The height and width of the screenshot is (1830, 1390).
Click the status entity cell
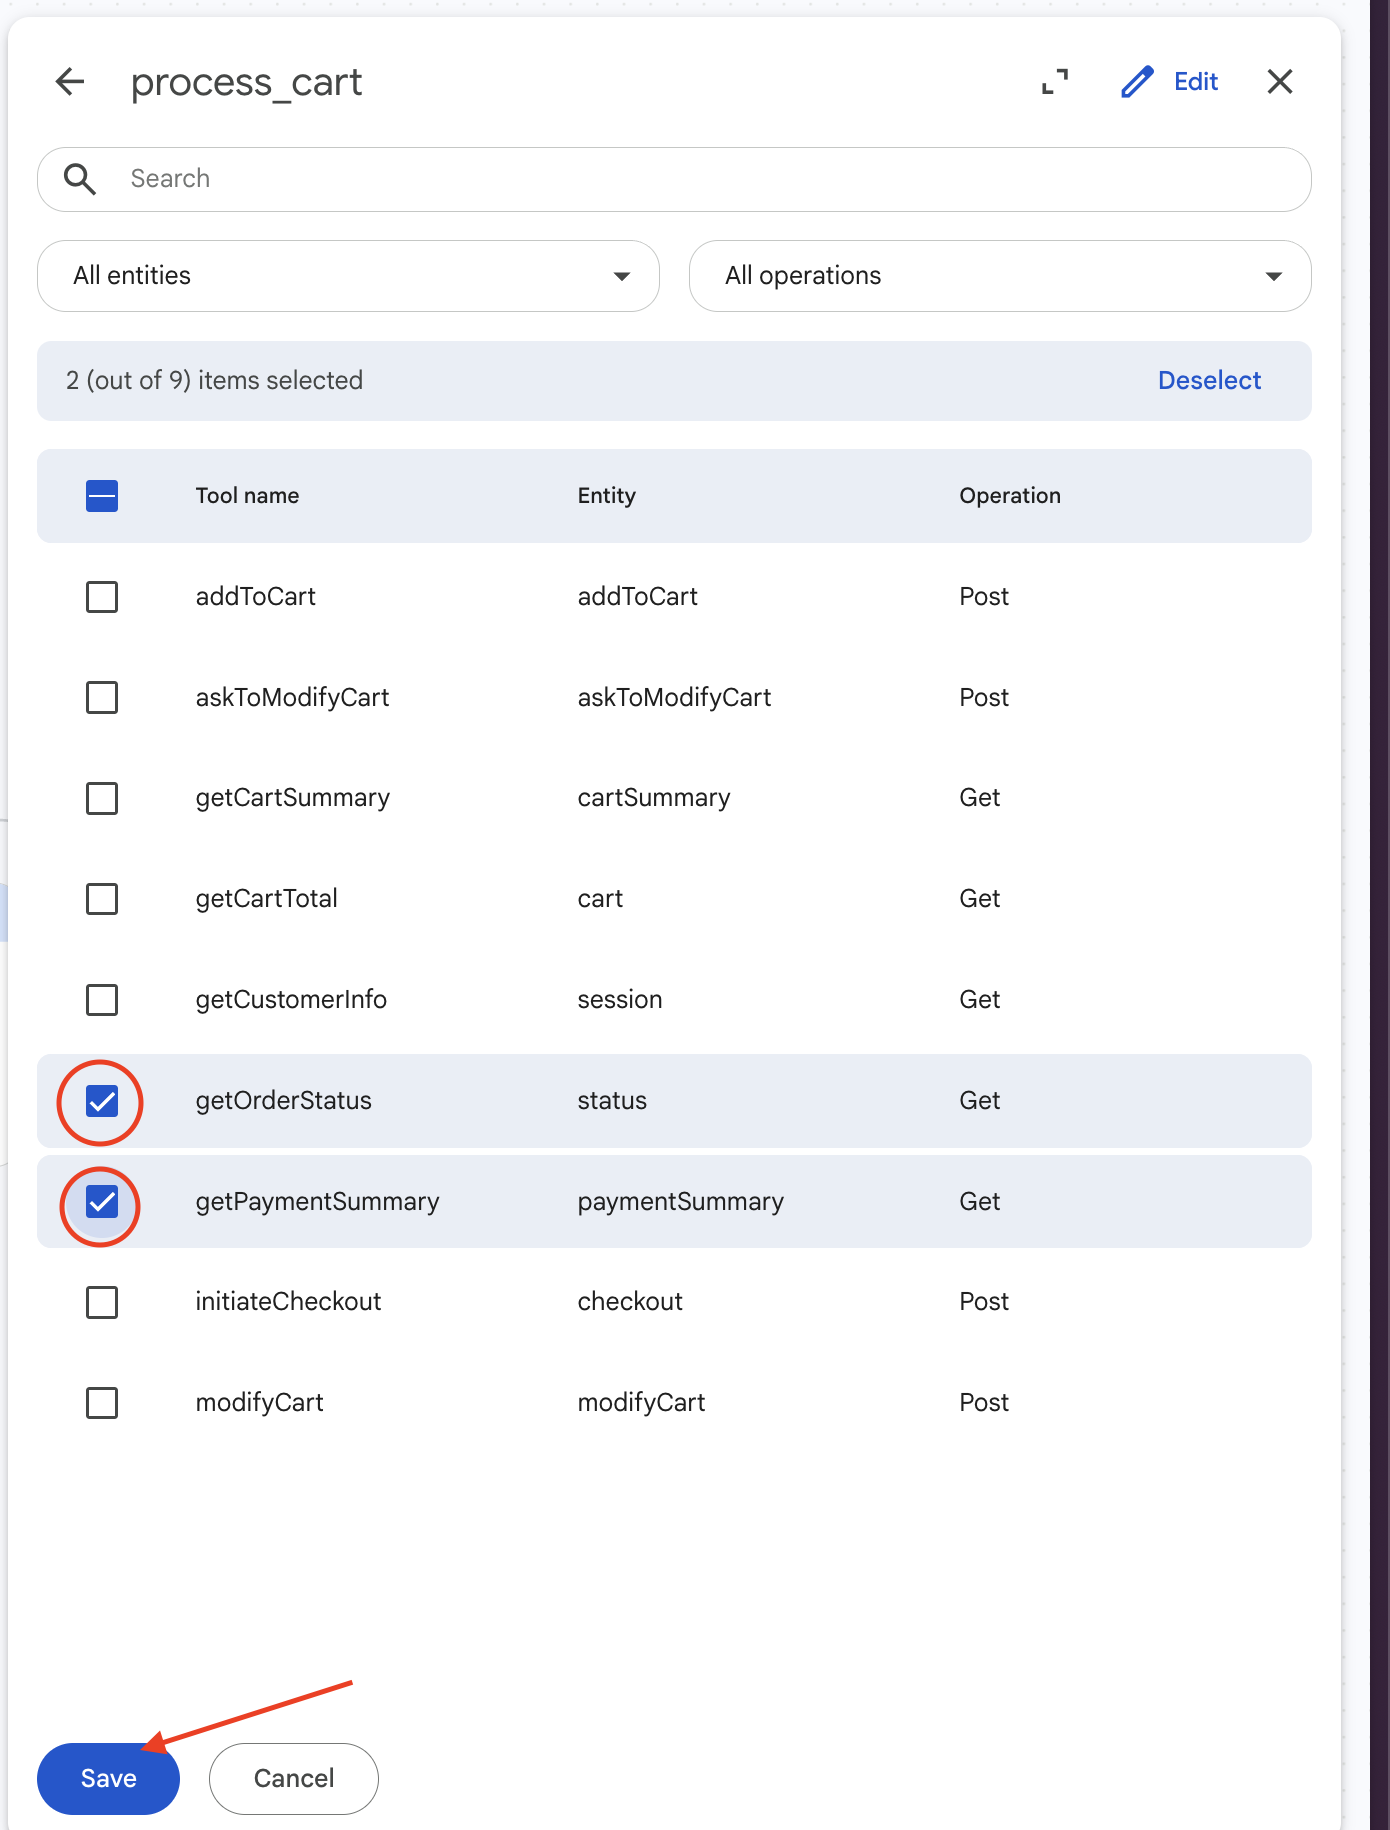point(612,1101)
